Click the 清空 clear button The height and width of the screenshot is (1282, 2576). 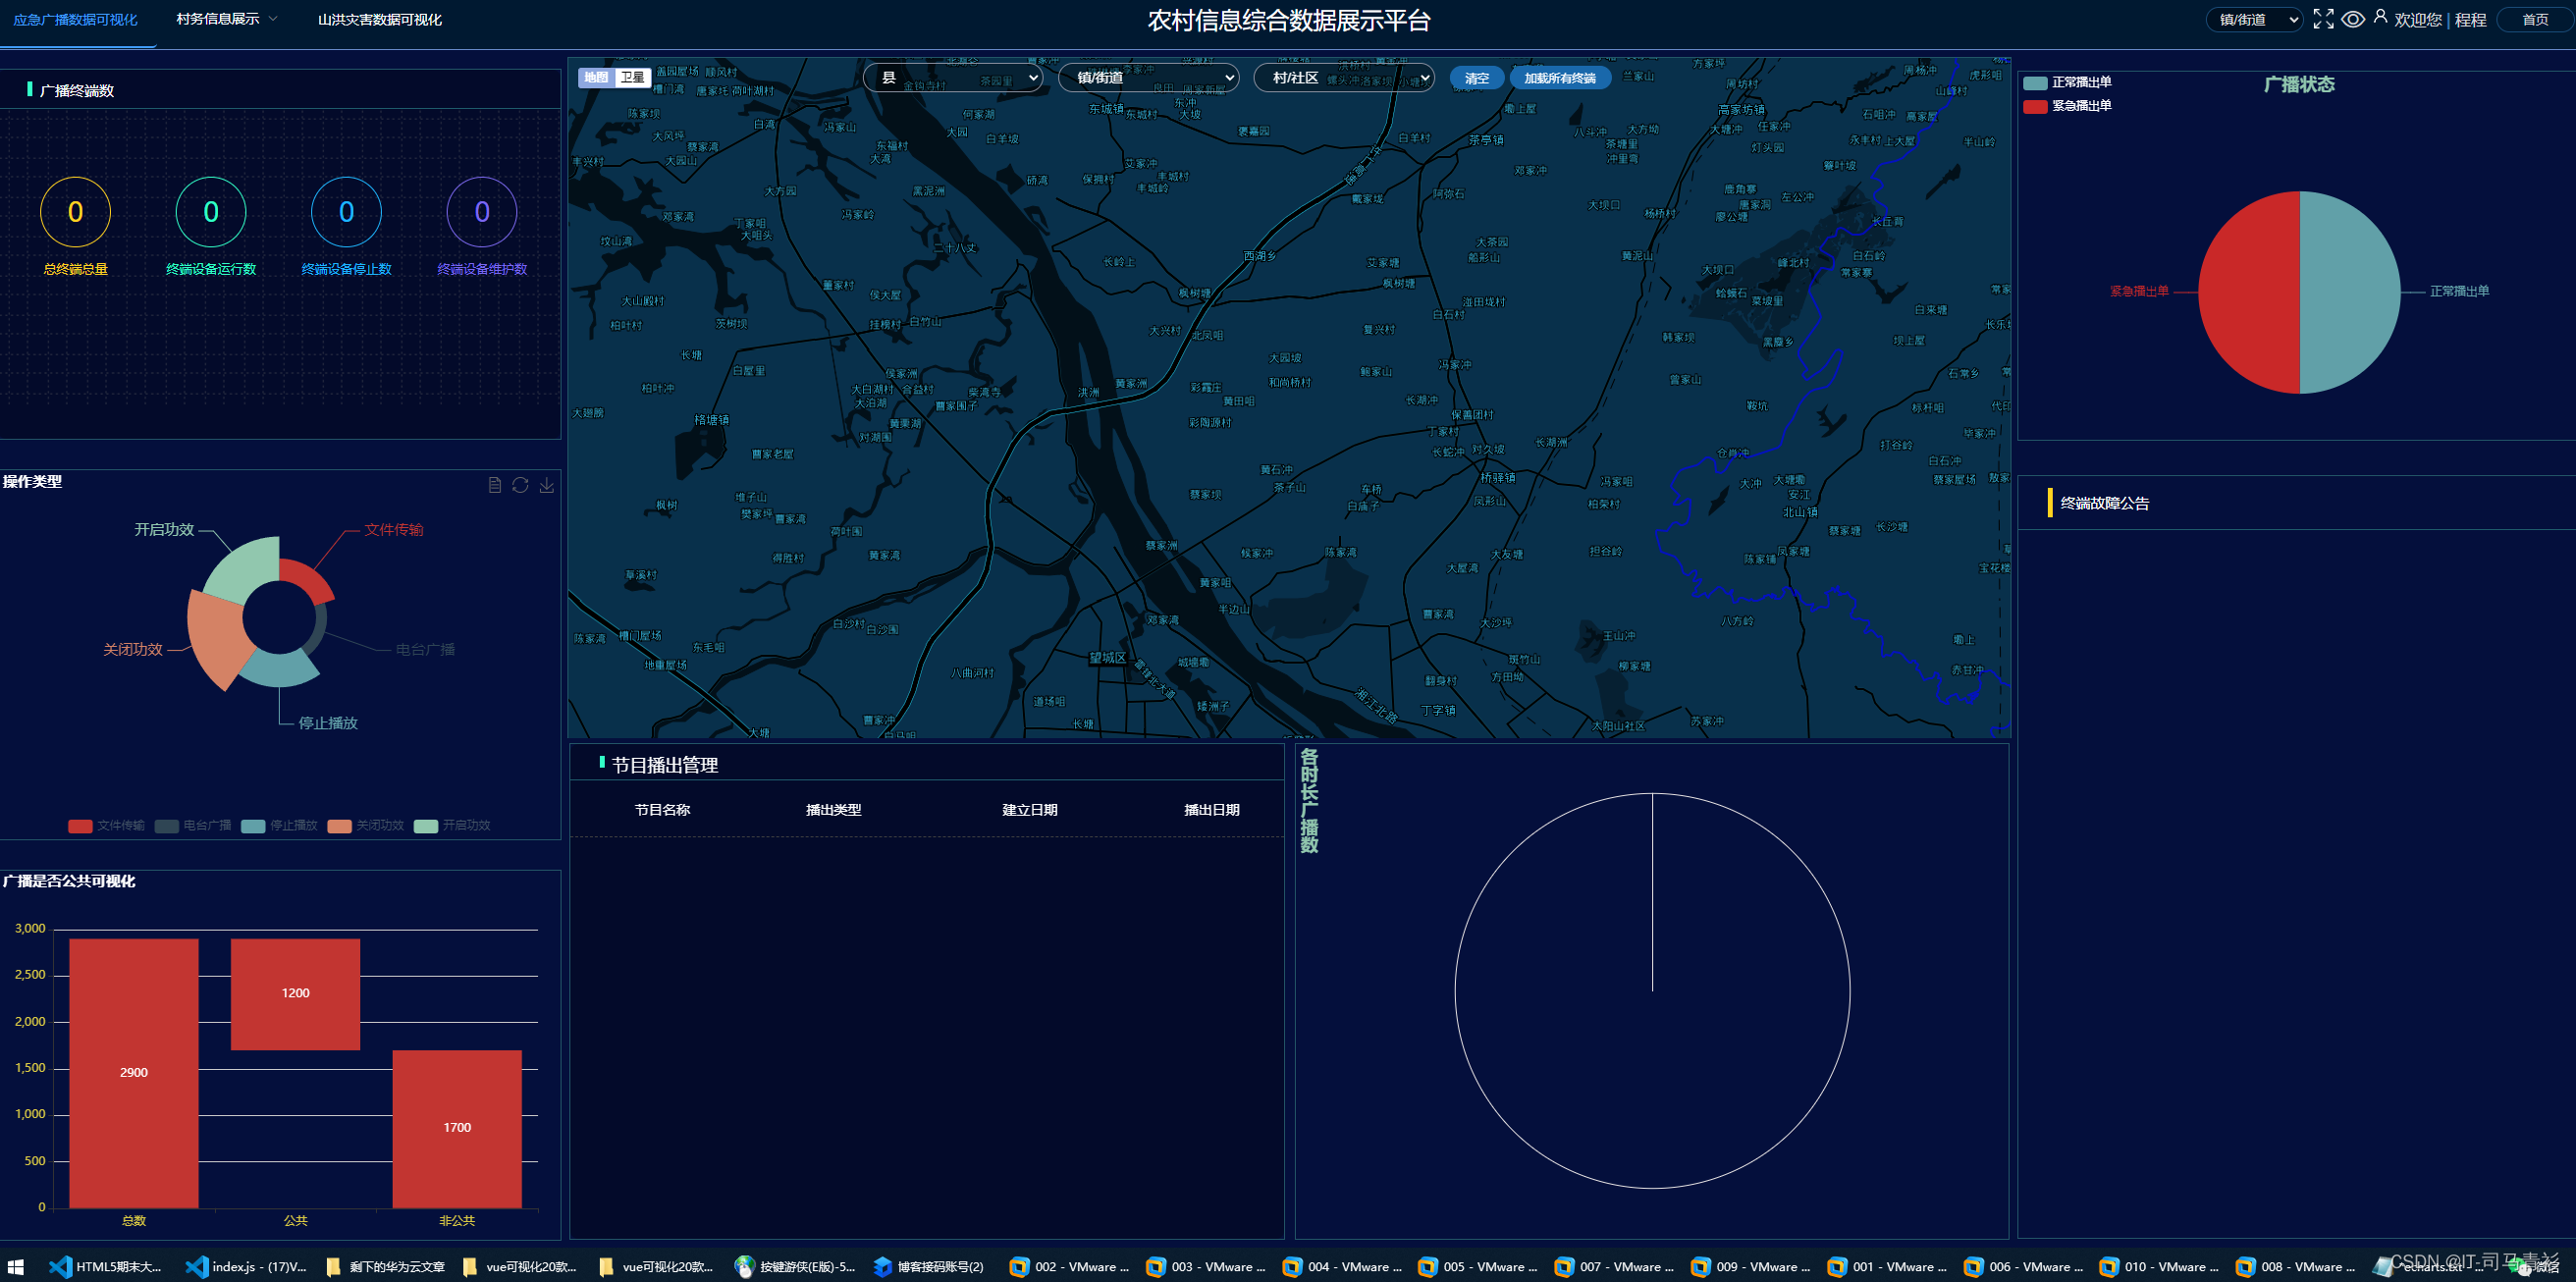1476,78
